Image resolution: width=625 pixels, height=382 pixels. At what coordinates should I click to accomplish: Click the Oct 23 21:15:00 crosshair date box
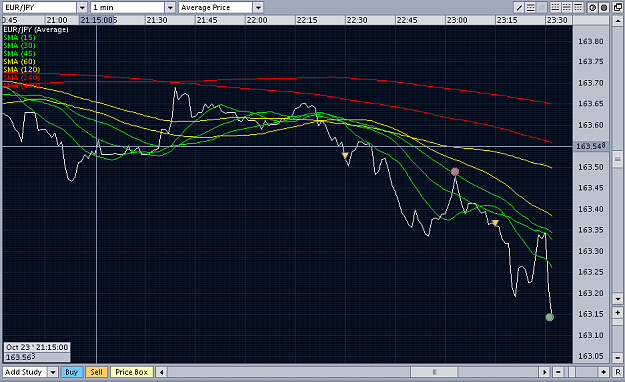click(37, 347)
